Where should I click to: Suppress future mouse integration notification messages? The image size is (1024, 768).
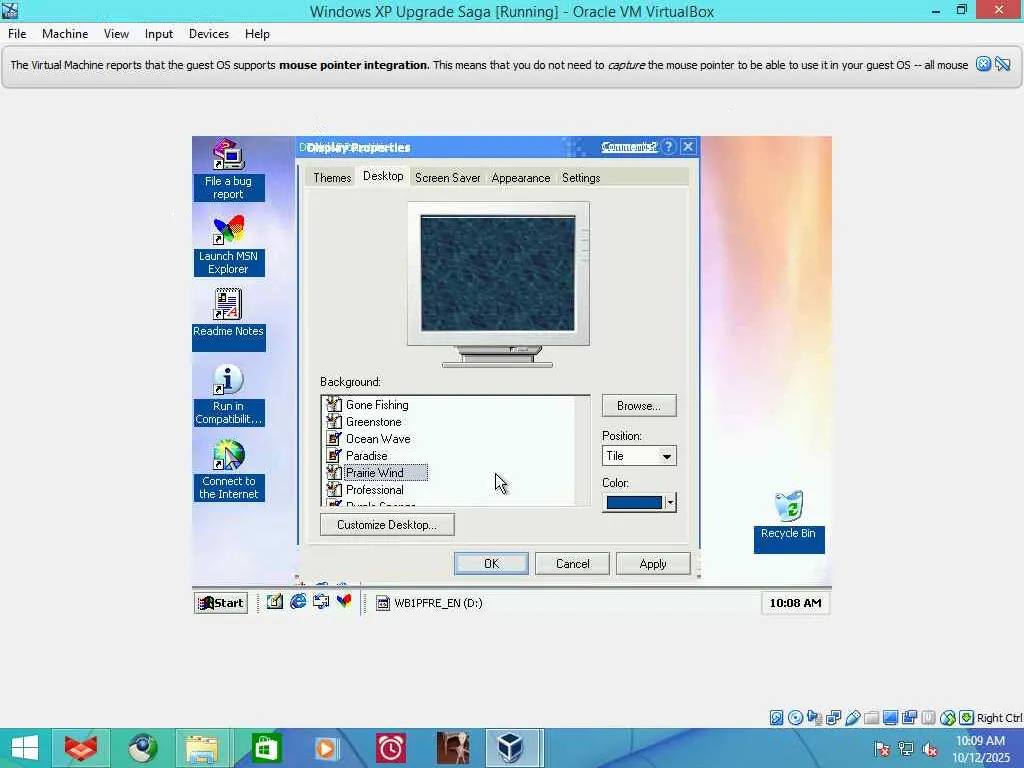point(1003,64)
